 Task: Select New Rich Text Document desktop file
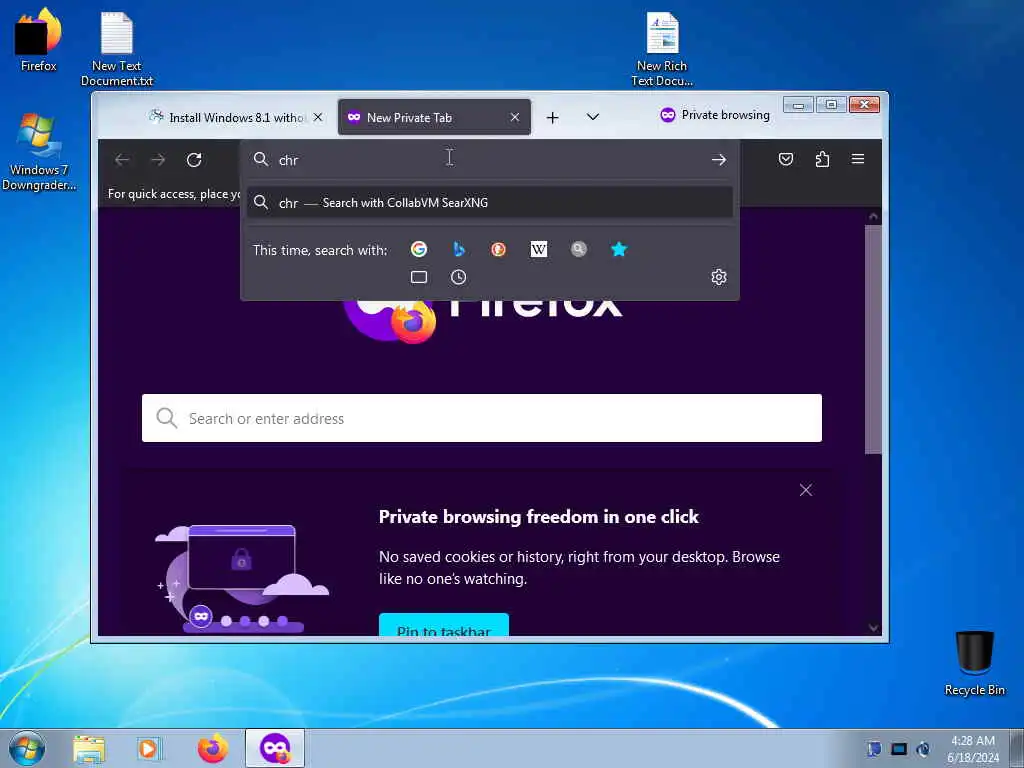click(662, 49)
